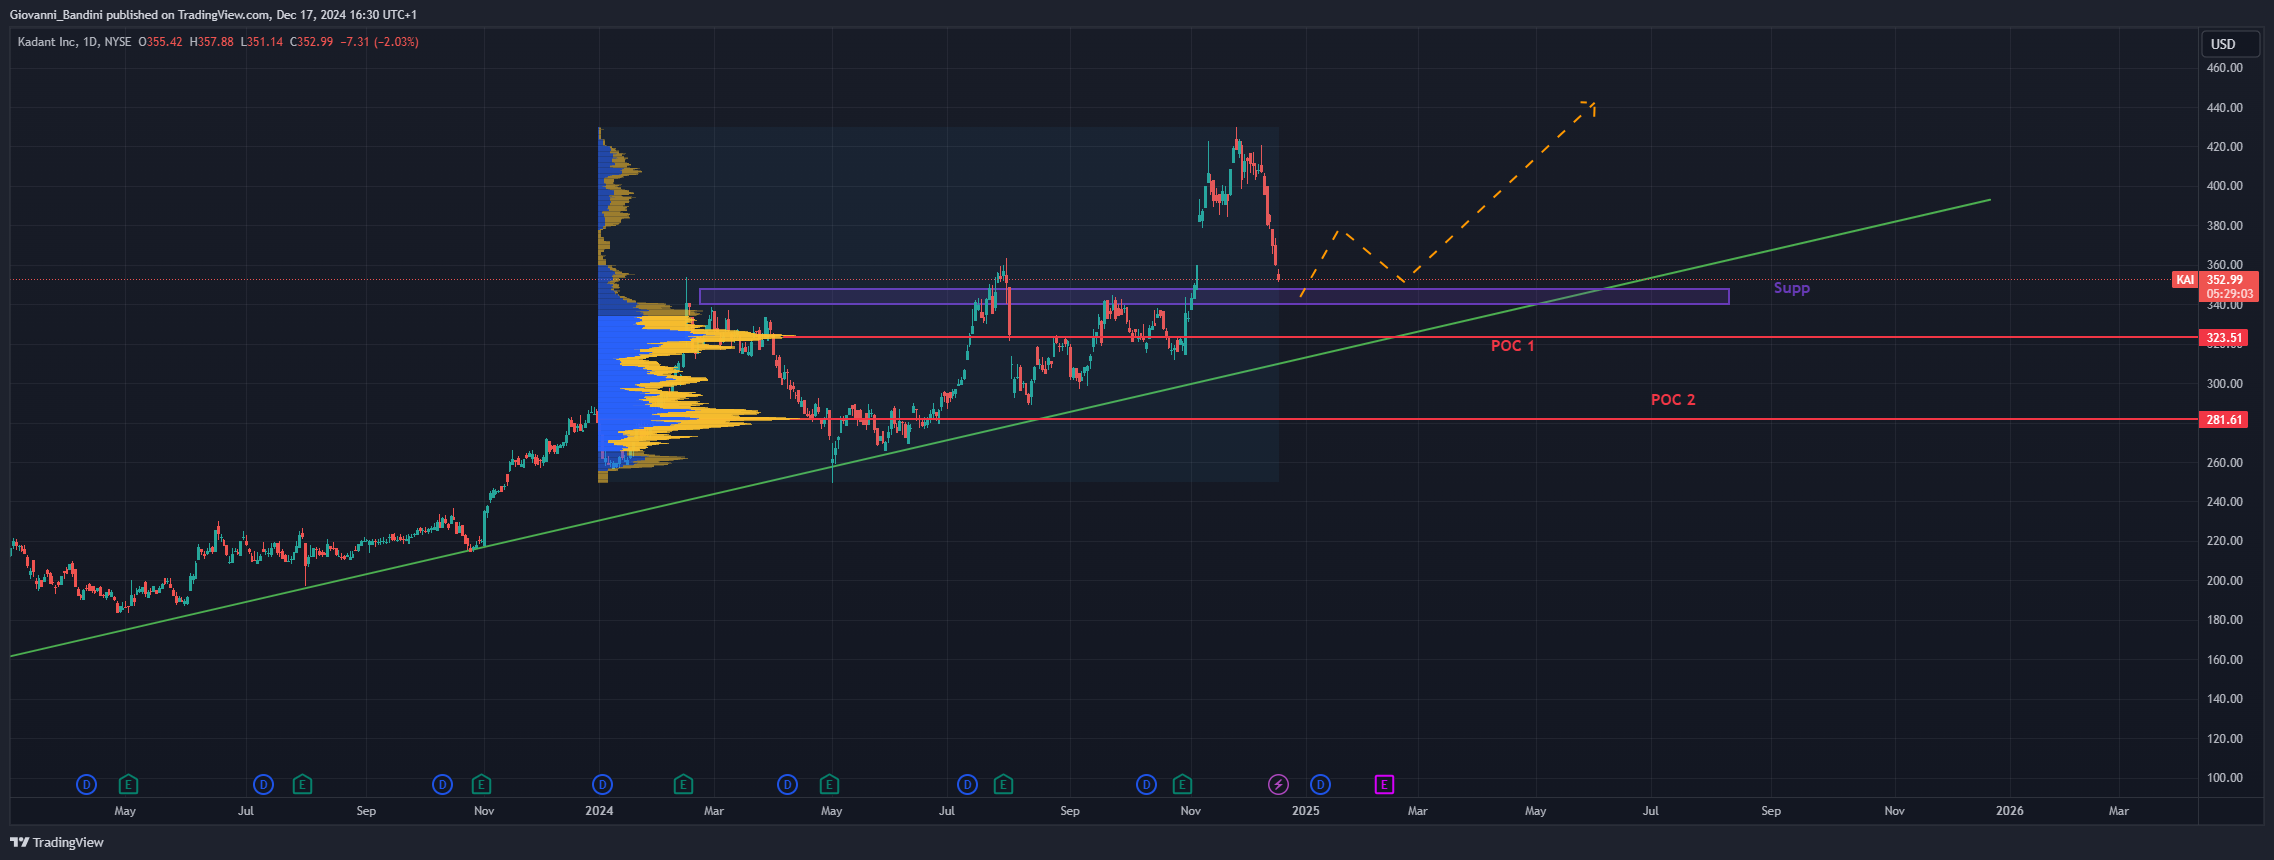
Task: Click the earnings E marker above May 2024
Action: pos(829,785)
